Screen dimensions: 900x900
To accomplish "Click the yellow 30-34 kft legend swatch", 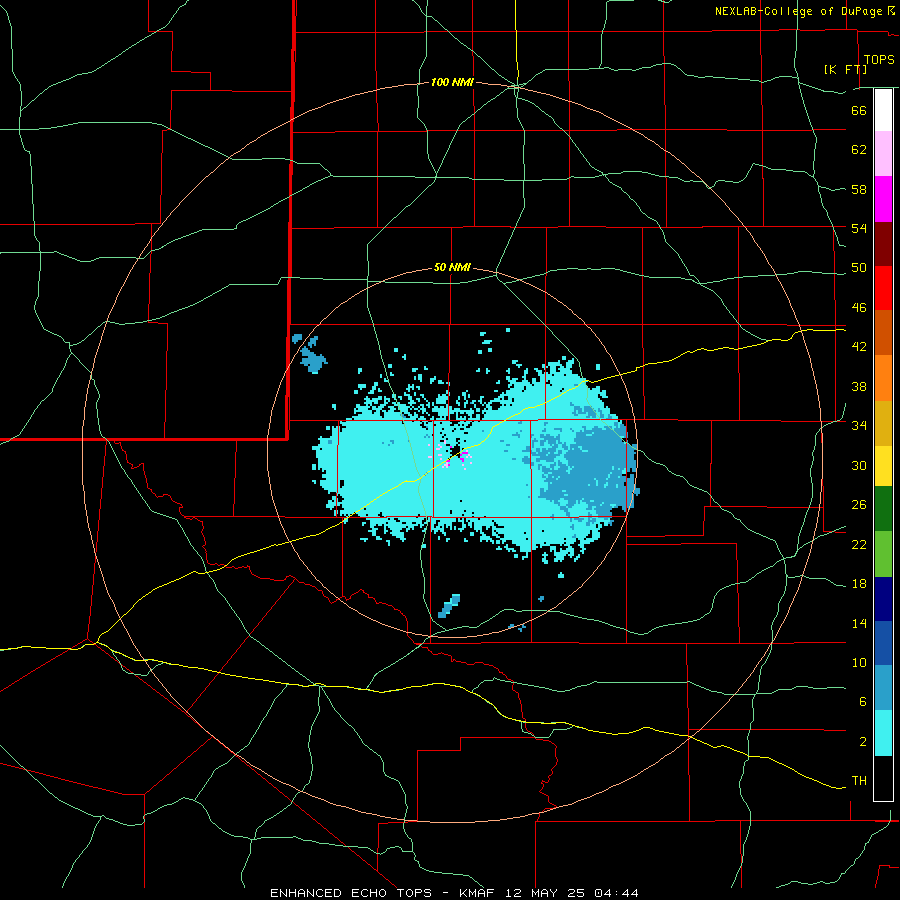I will 883,466.
